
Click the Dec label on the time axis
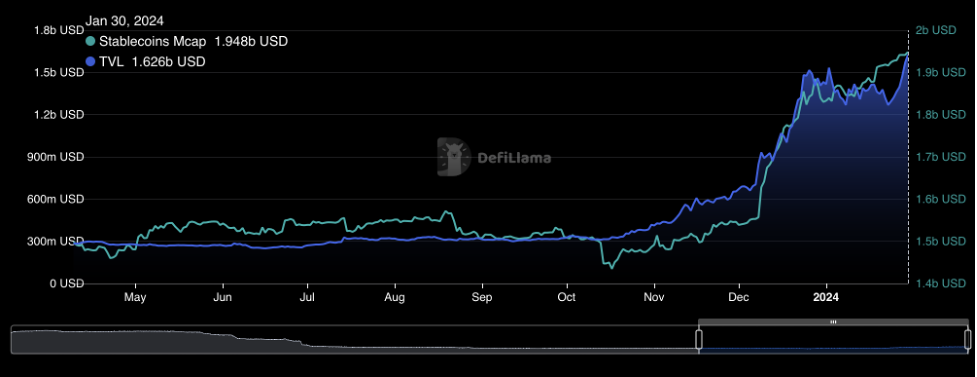pos(739,297)
